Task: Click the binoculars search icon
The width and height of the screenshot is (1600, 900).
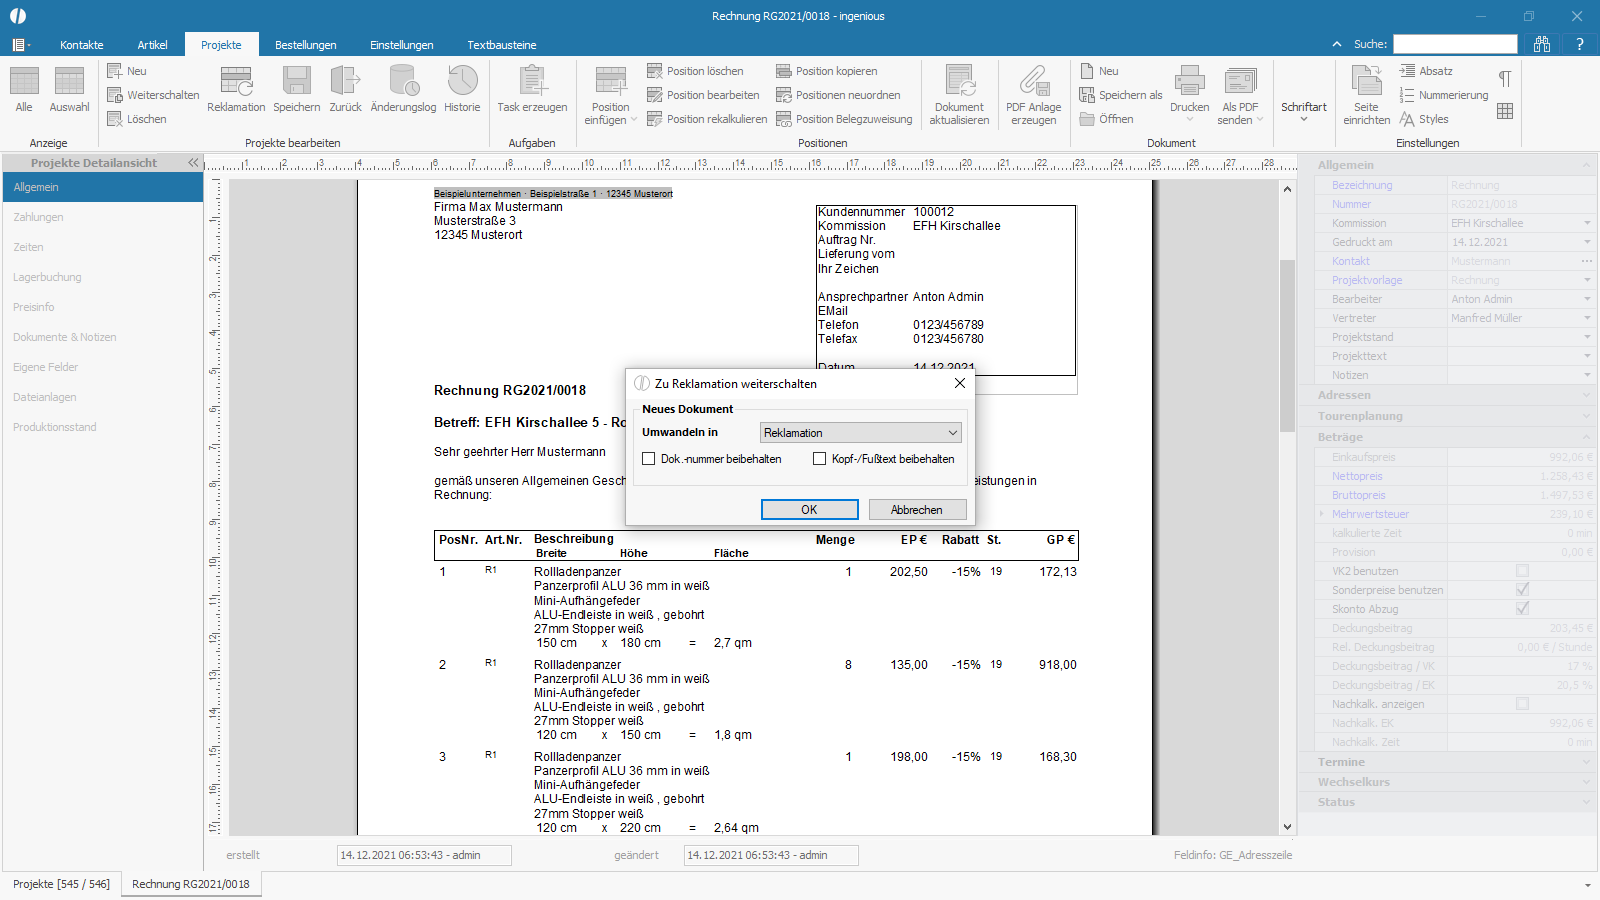Action: [x=1542, y=44]
